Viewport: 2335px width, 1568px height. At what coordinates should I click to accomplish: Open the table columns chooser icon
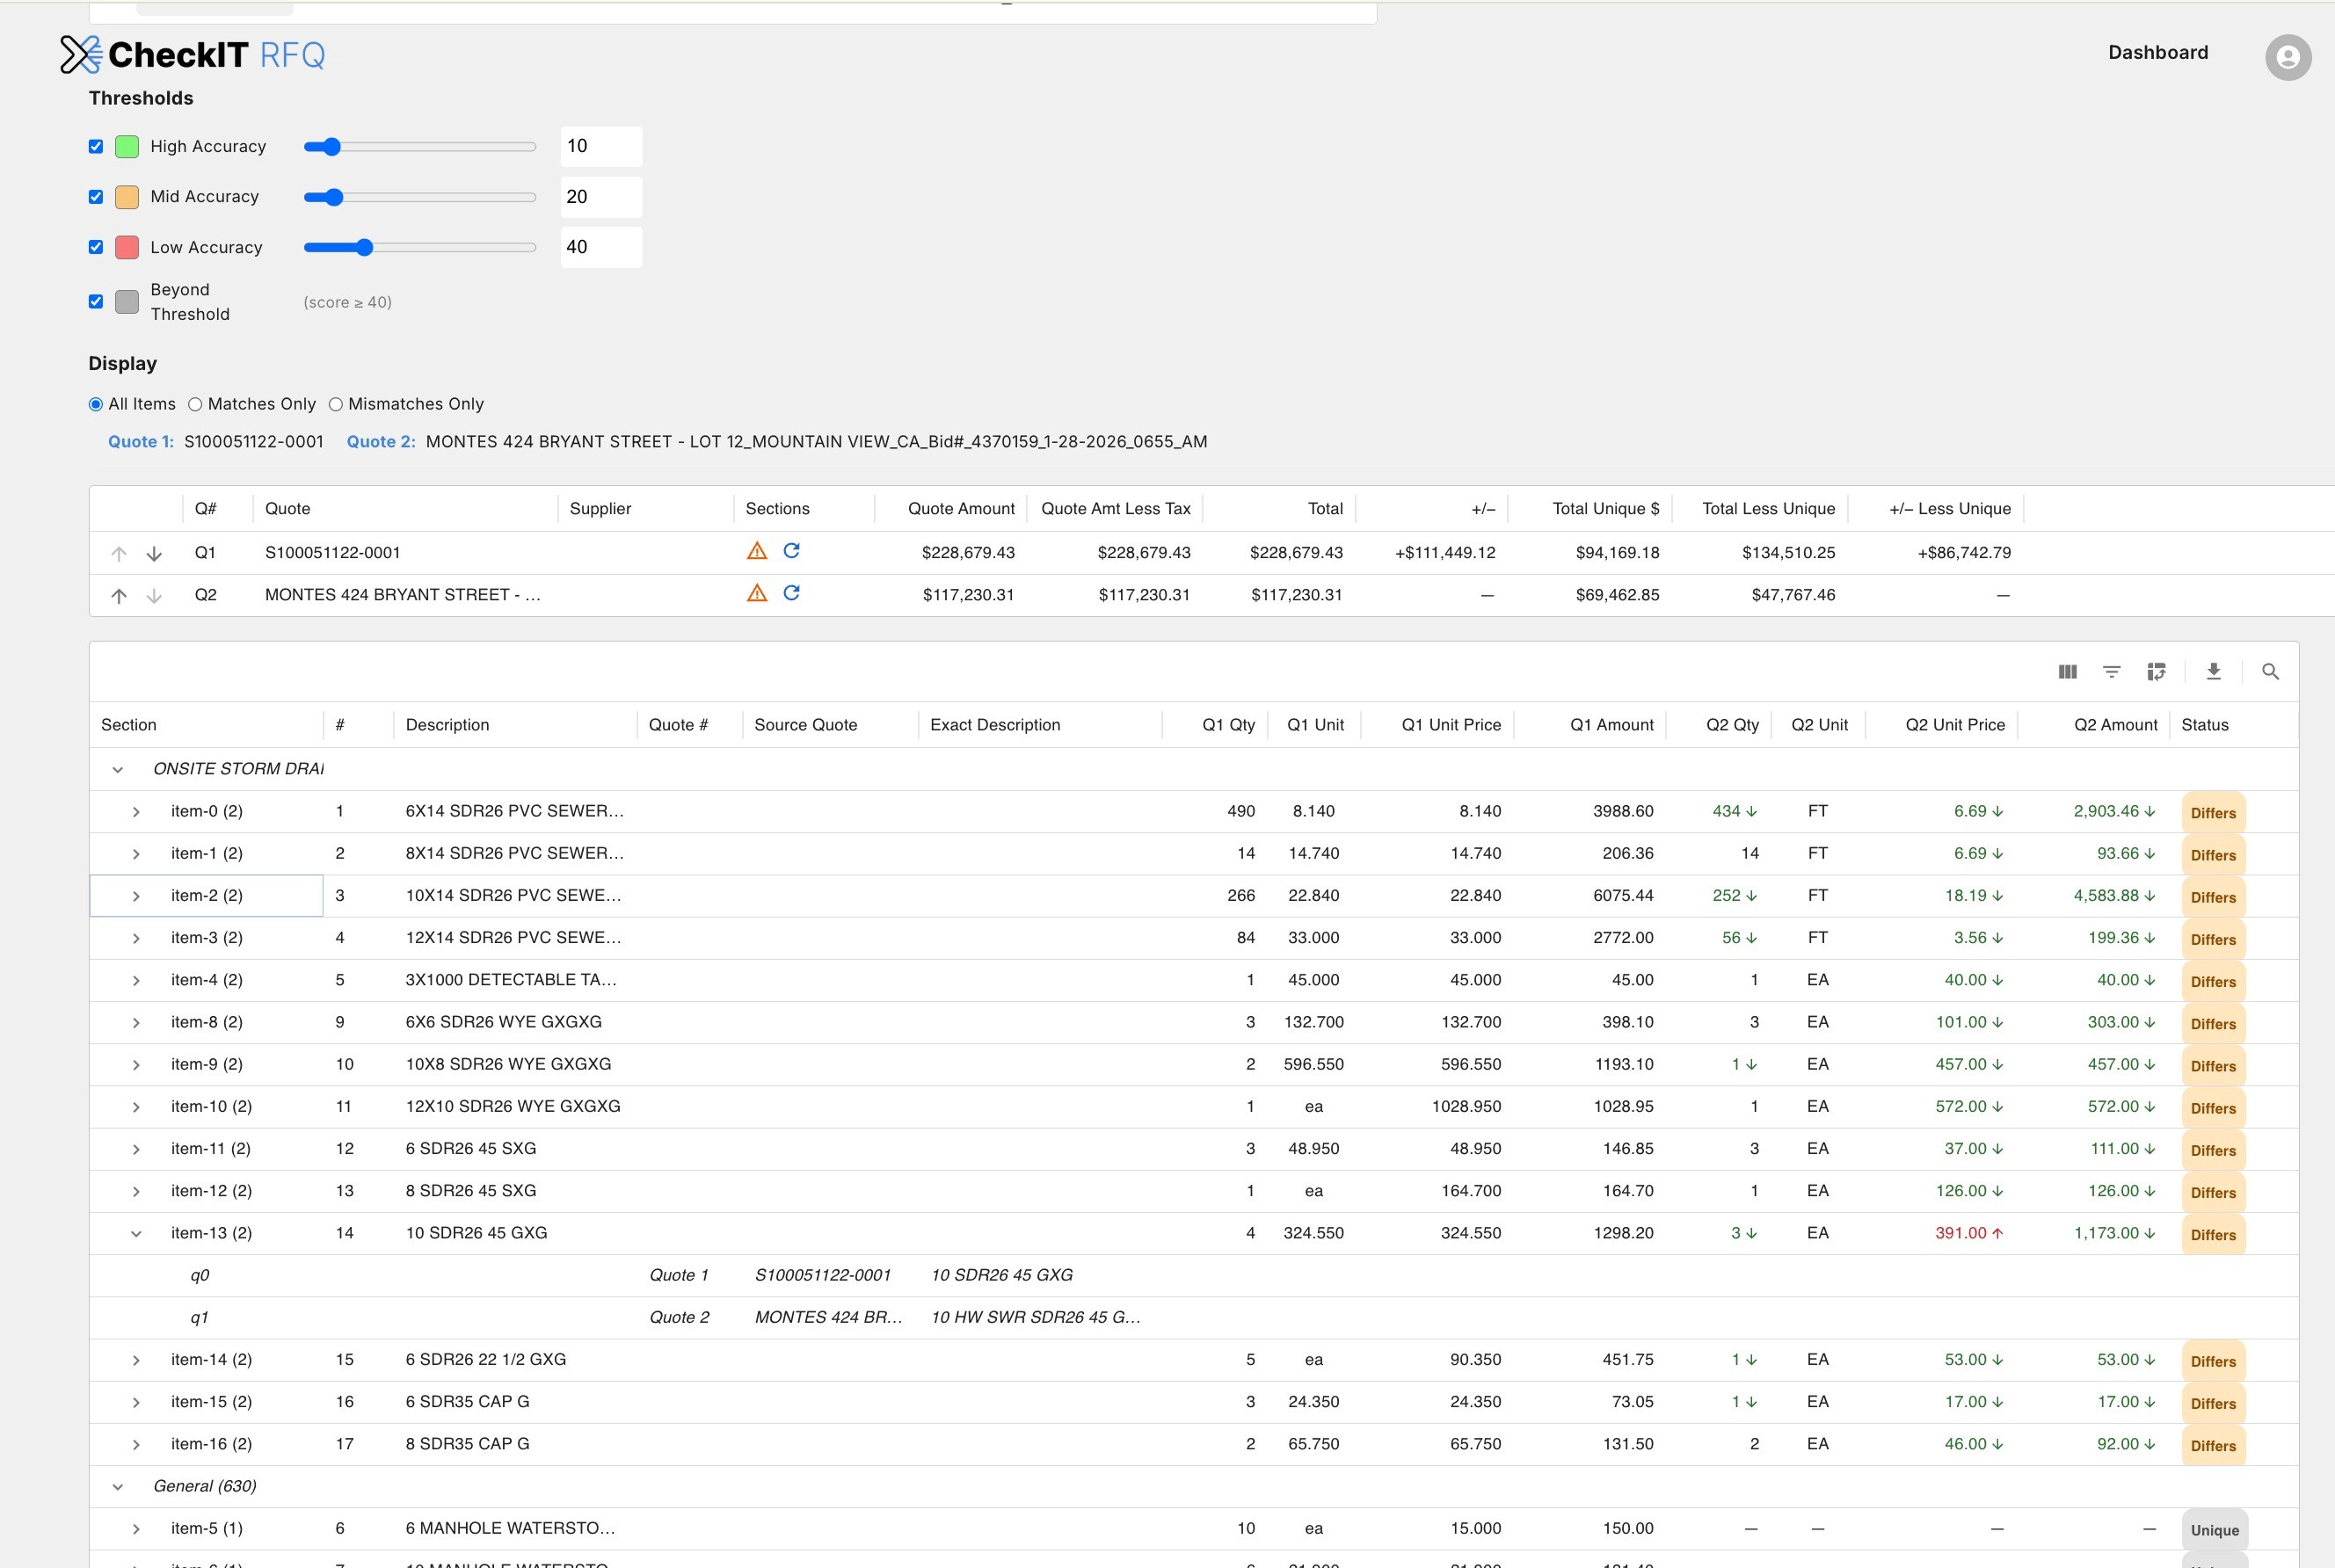point(2067,672)
